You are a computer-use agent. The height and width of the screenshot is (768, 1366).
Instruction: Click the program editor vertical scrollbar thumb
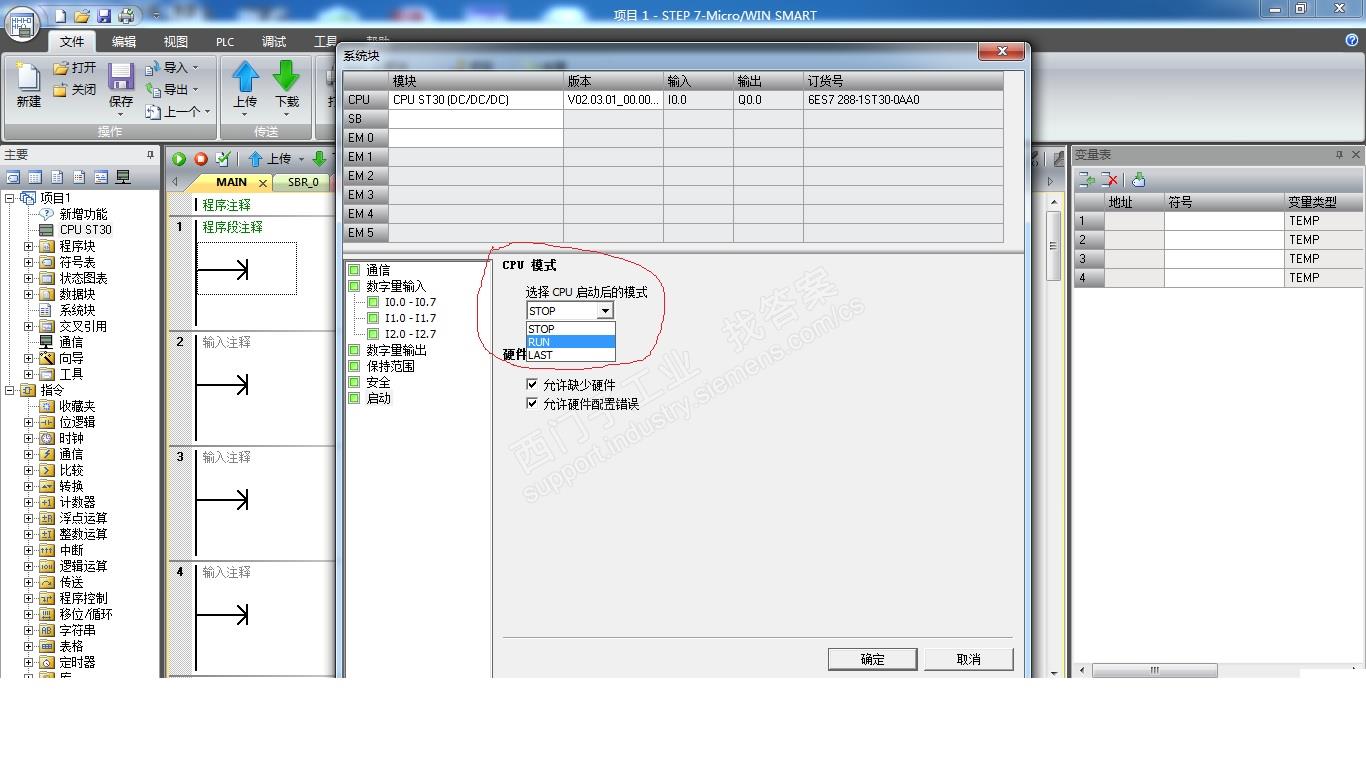pyautogui.click(x=1053, y=246)
